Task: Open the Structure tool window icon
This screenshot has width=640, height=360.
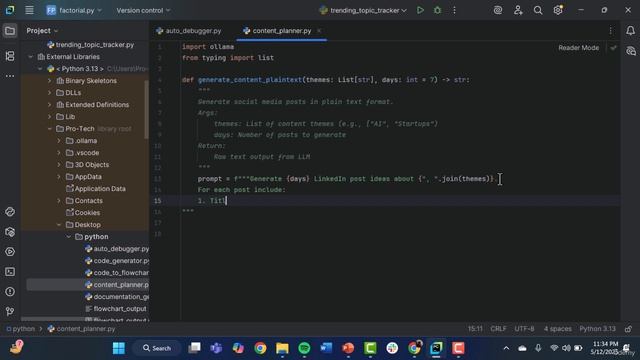Action: pyautogui.click(x=10, y=56)
